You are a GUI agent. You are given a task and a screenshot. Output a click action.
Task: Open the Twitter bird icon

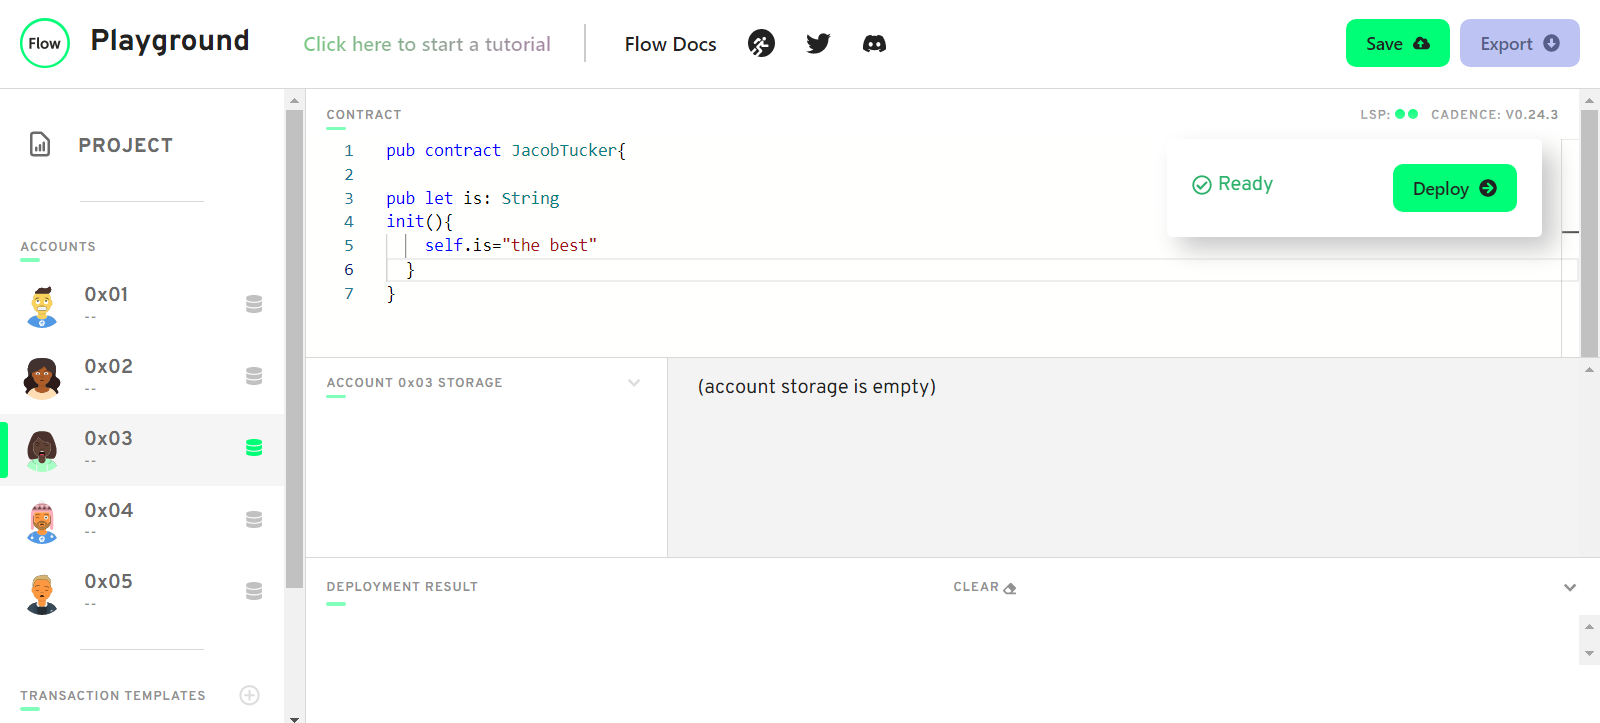coord(818,43)
